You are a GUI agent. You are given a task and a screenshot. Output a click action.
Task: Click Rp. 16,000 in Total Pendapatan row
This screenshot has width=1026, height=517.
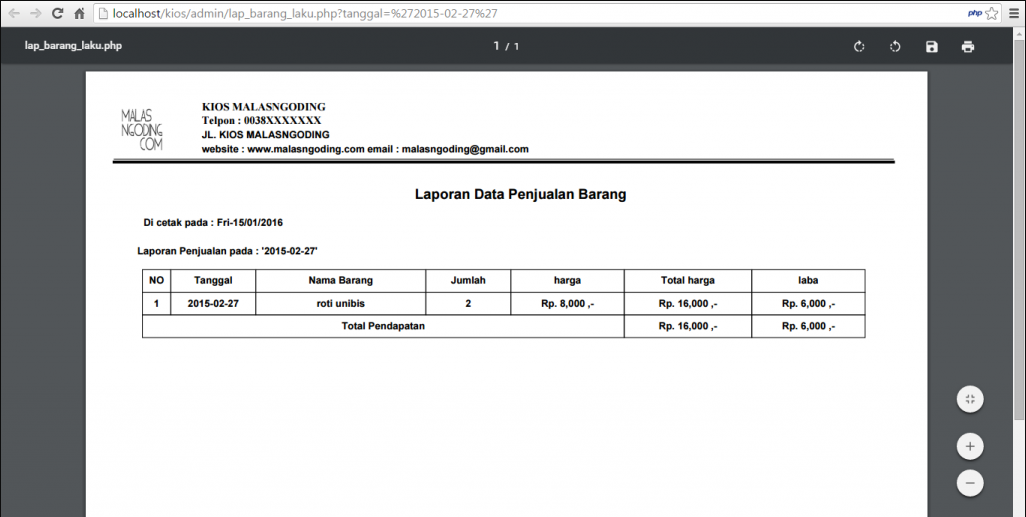(688, 326)
